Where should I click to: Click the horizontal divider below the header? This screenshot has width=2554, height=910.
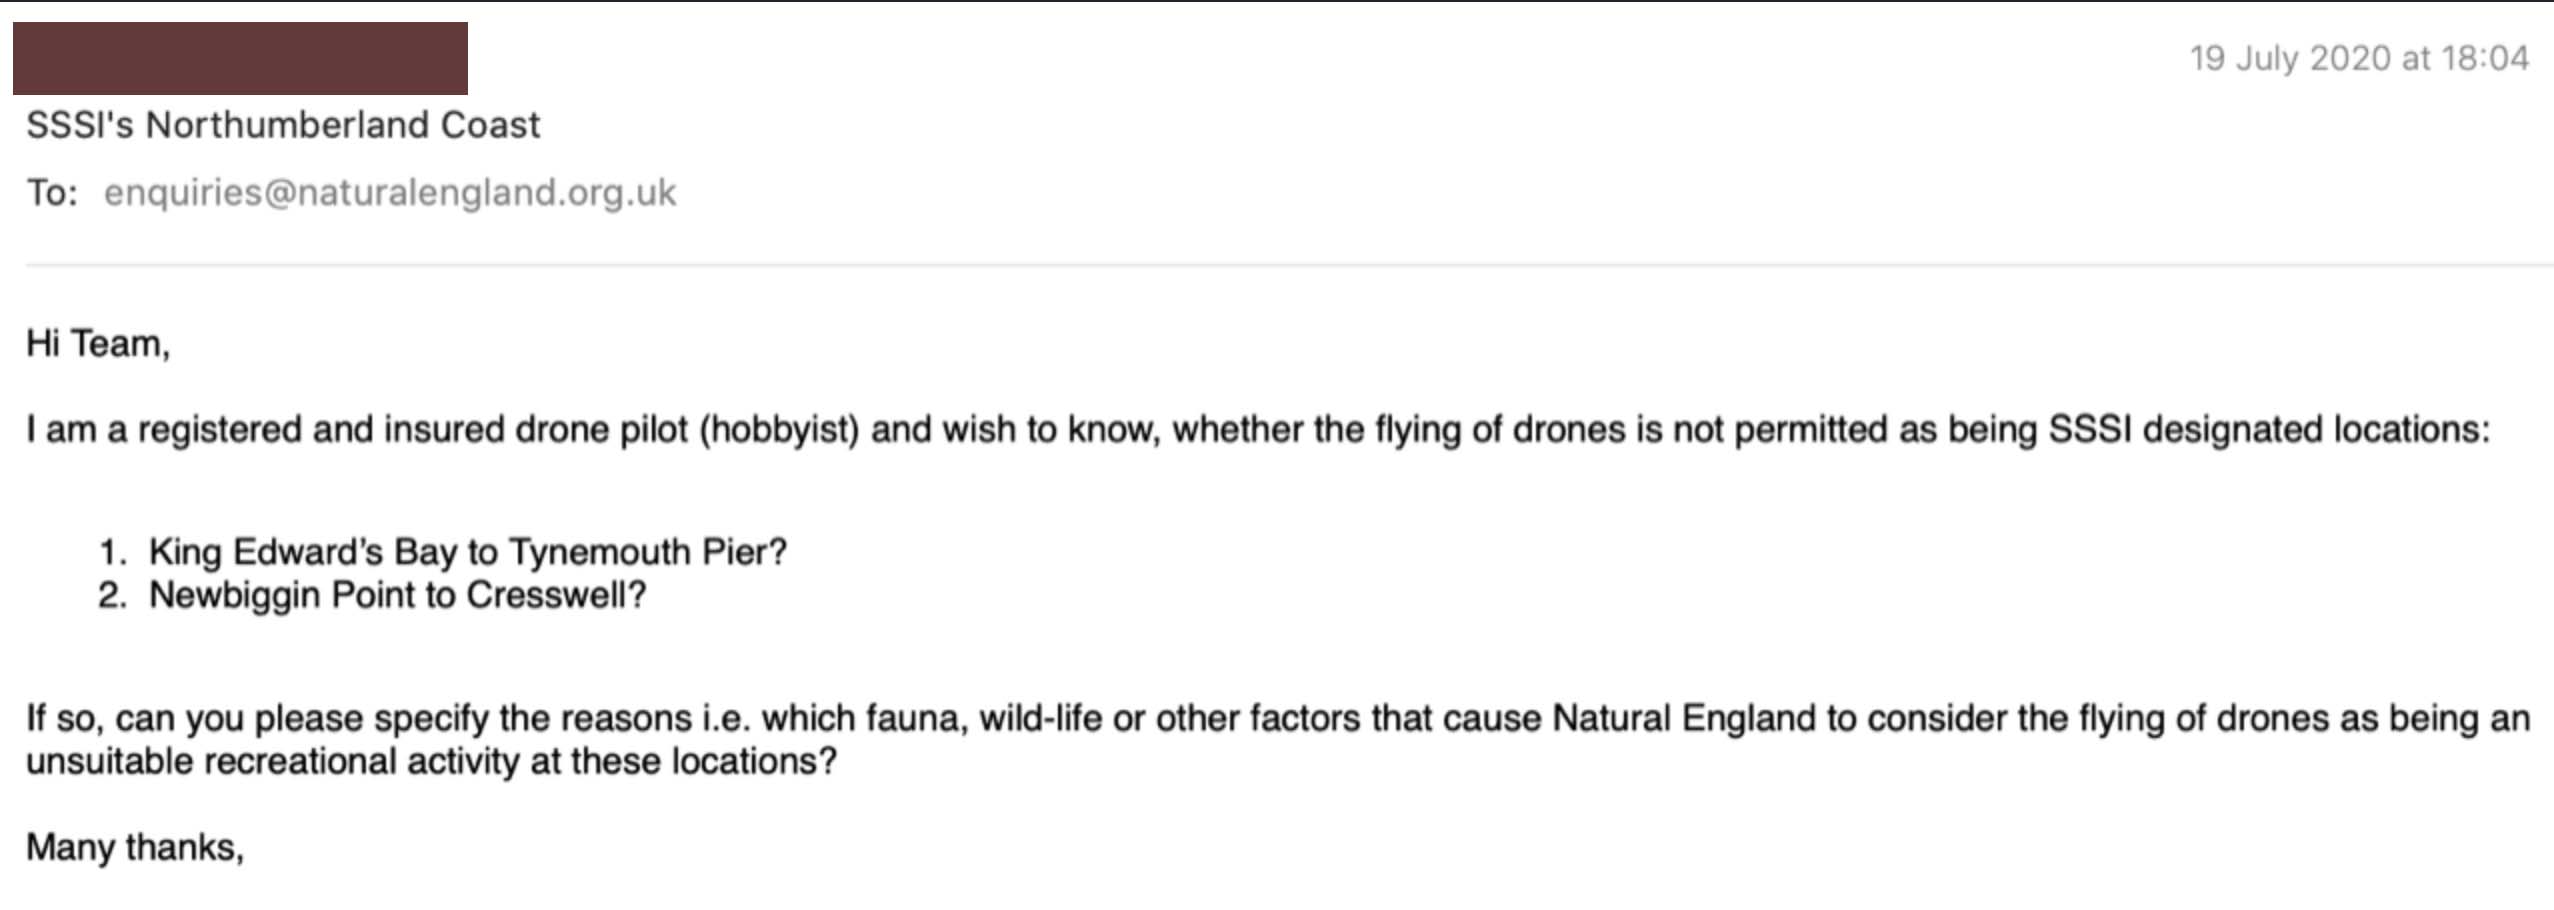(1290, 265)
